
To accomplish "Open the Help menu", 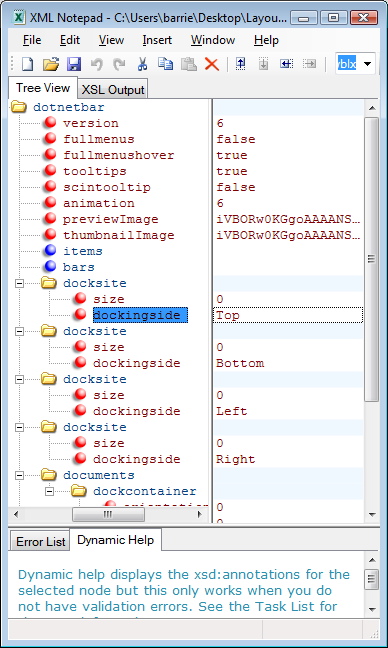I will [266, 40].
